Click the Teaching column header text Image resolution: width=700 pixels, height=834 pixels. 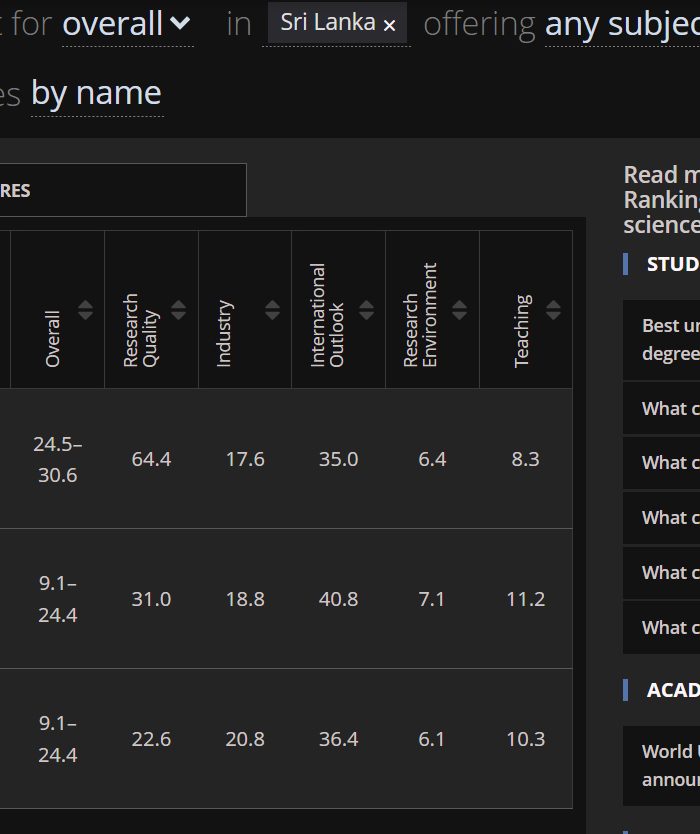(522, 330)
